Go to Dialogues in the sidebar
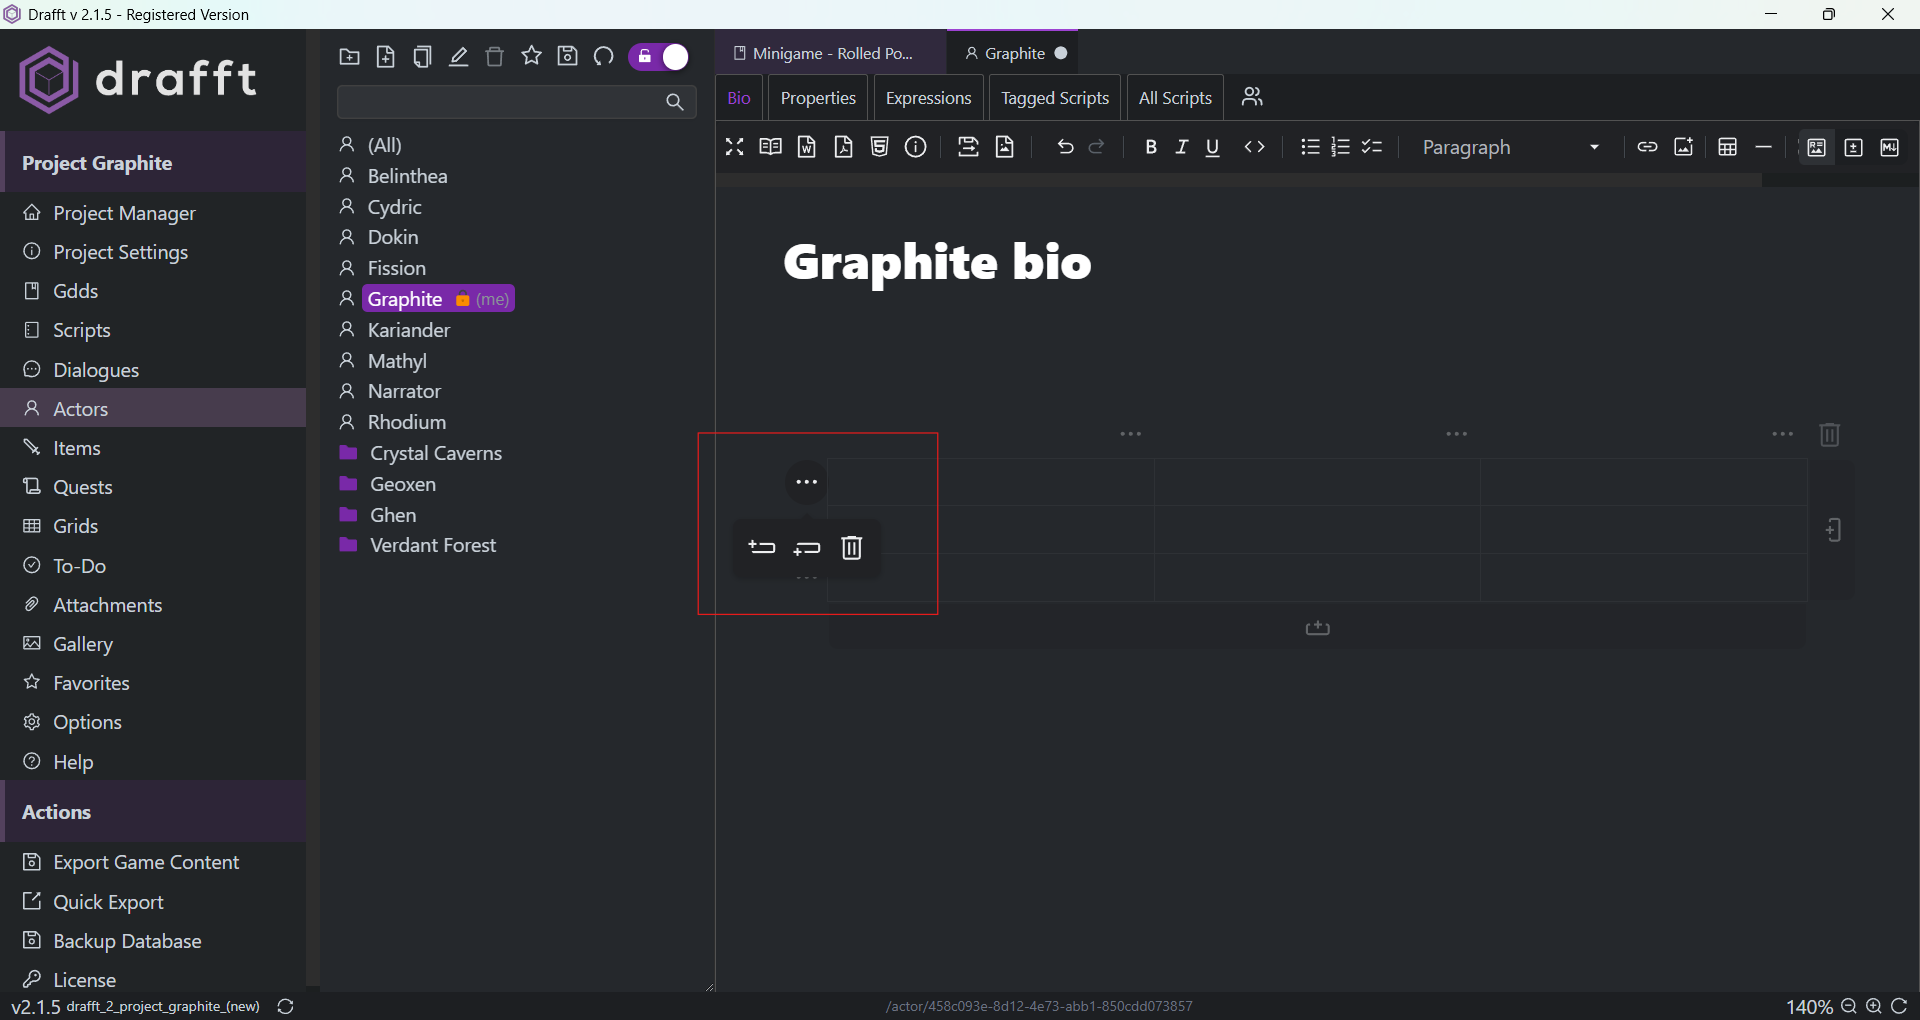This screenshot has height=1020, width=1920. tap(96, 370)
